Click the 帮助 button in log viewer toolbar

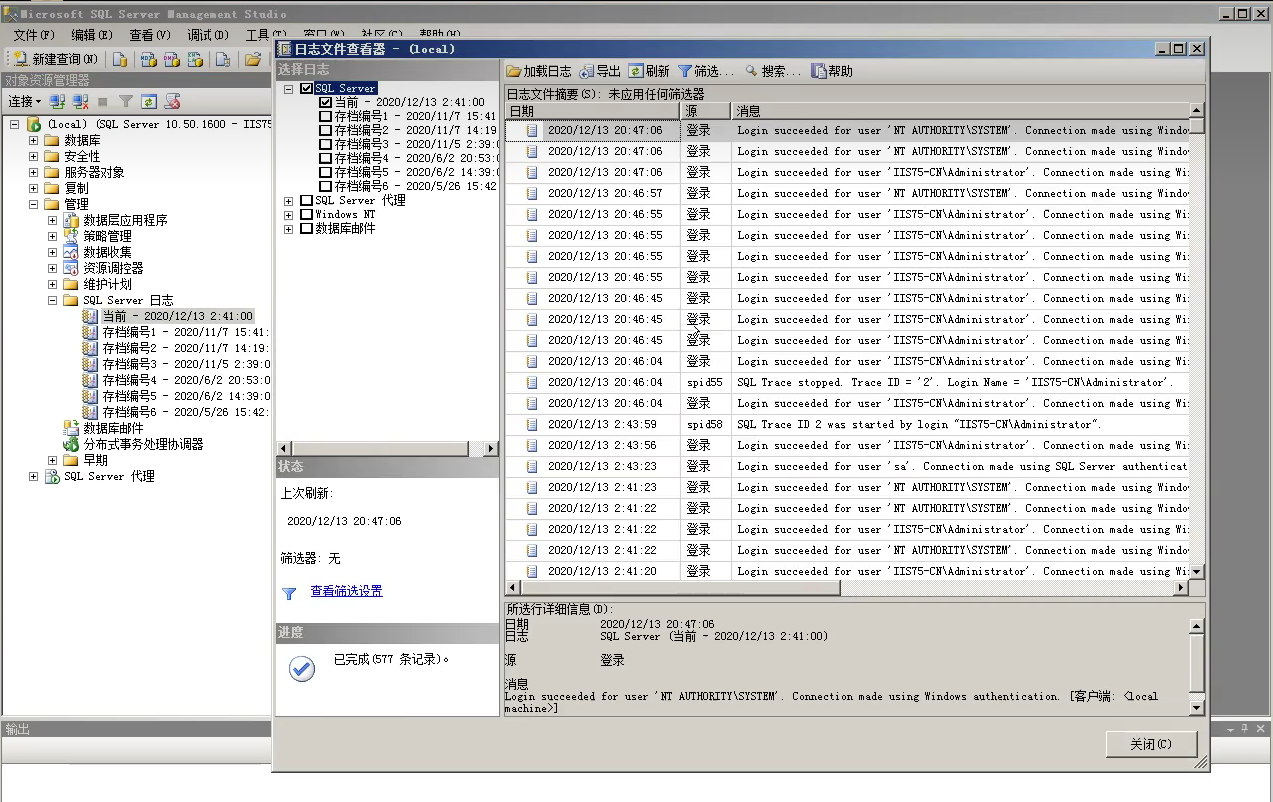pos(832,71)
